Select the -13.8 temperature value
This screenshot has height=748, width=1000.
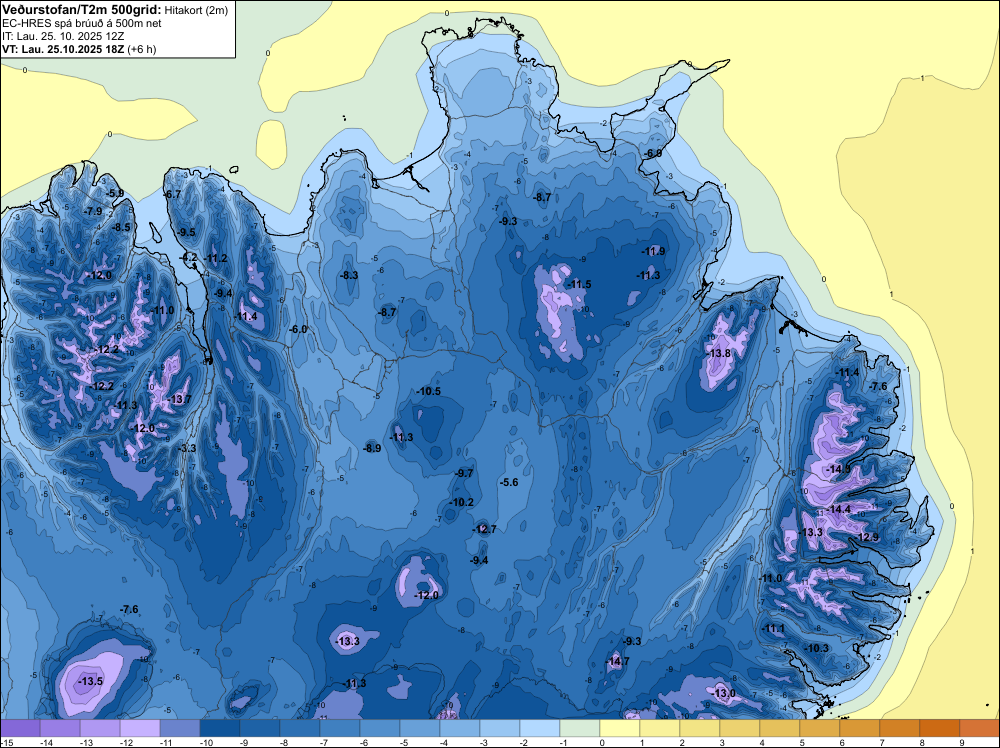(718, 353)
